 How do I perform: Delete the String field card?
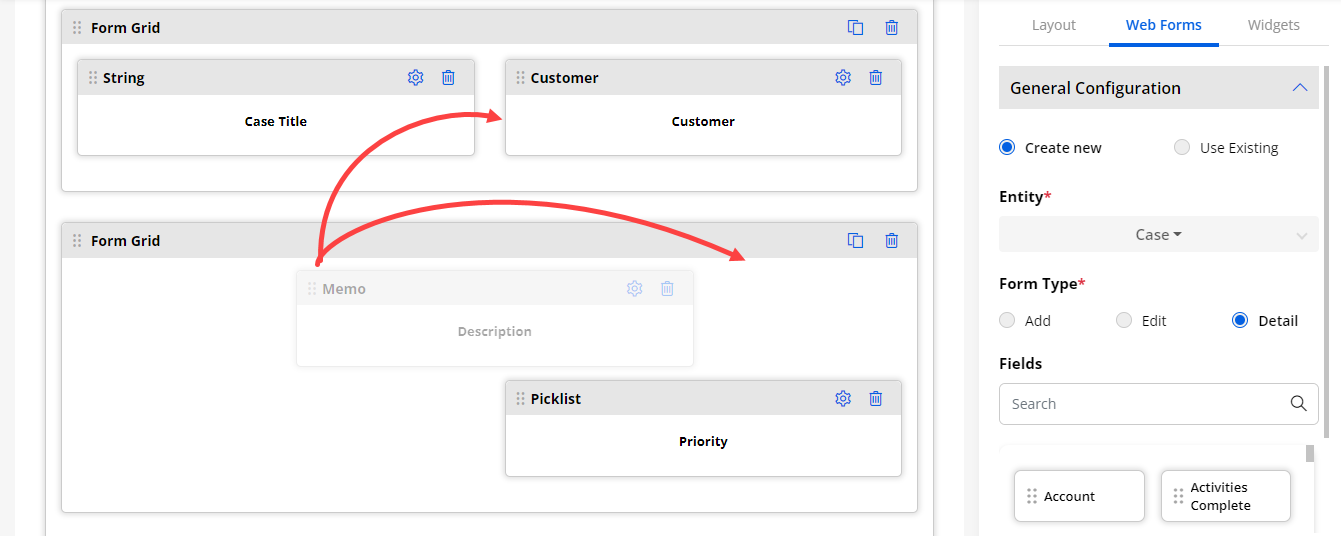(448, 78)
